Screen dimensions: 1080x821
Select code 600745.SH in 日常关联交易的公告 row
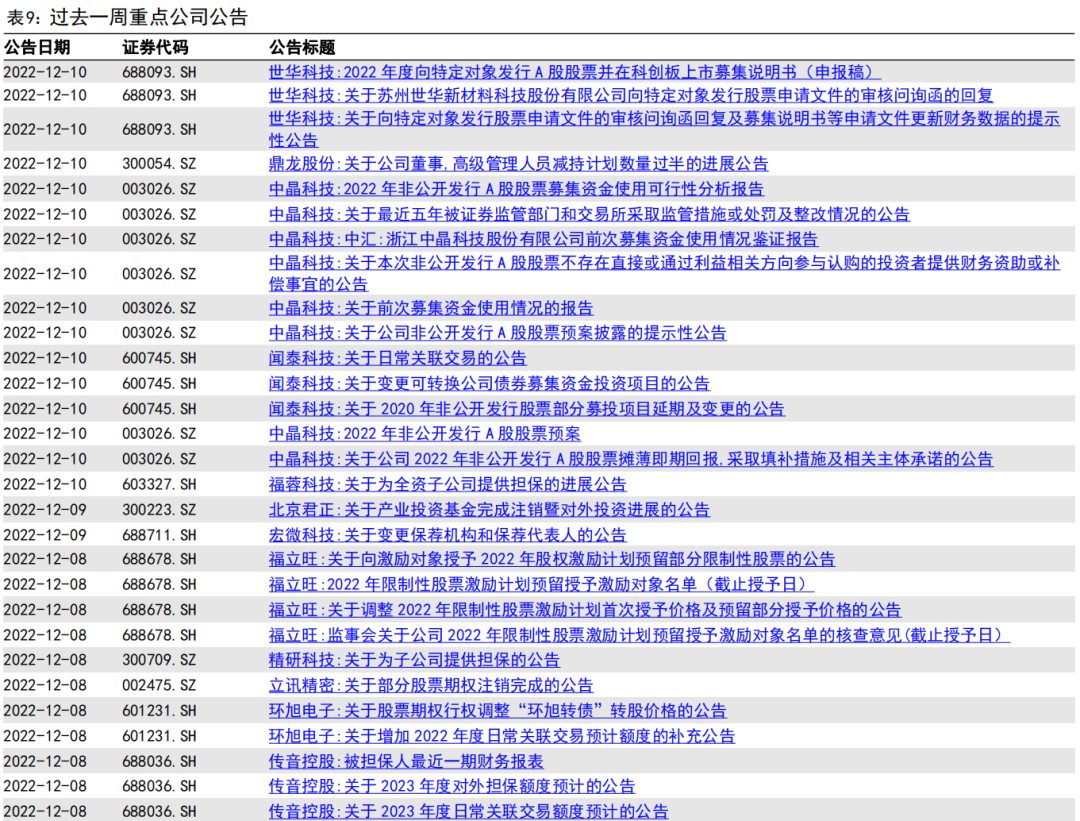[159, 358]
